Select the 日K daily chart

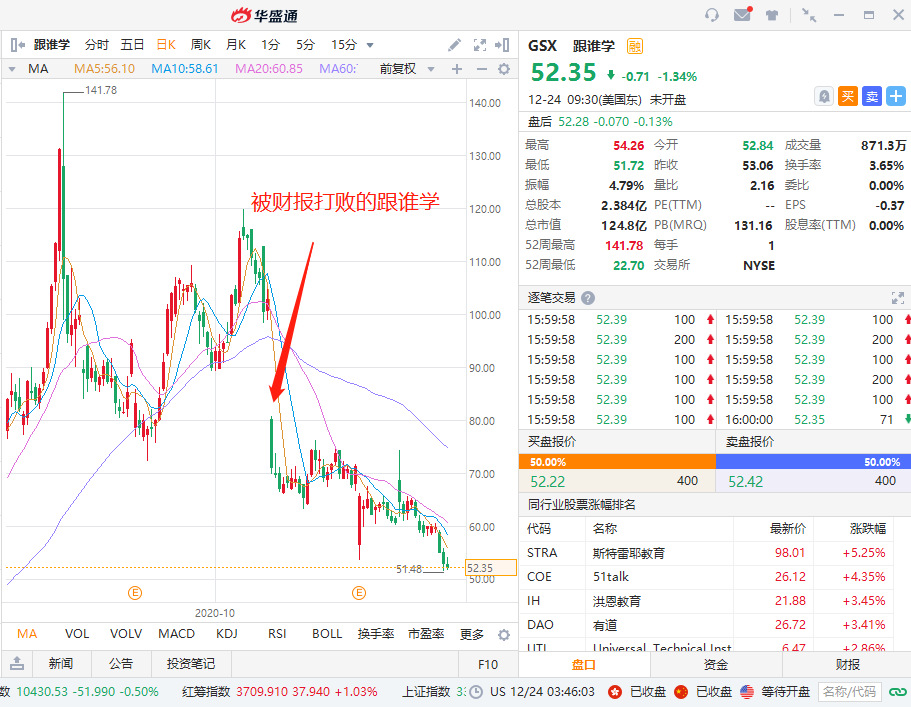pos(166,45)
